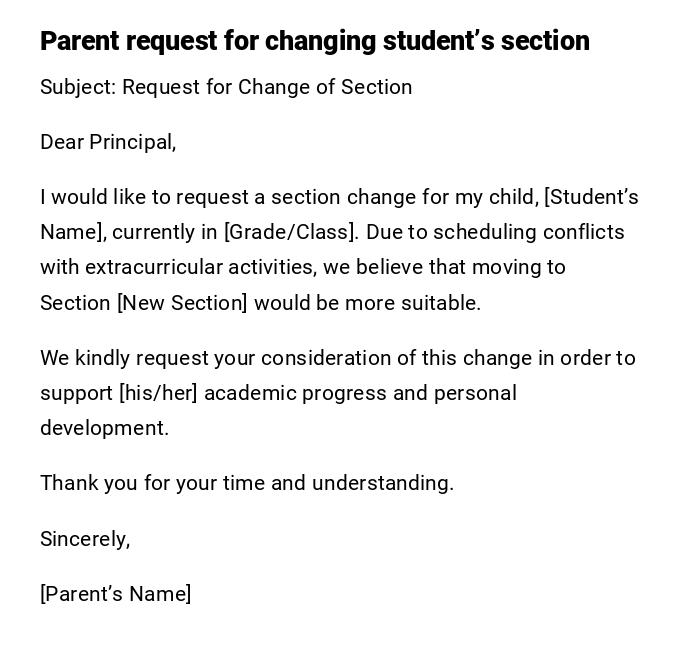Click the "Dear Principal," greeting line

point(108,142)
